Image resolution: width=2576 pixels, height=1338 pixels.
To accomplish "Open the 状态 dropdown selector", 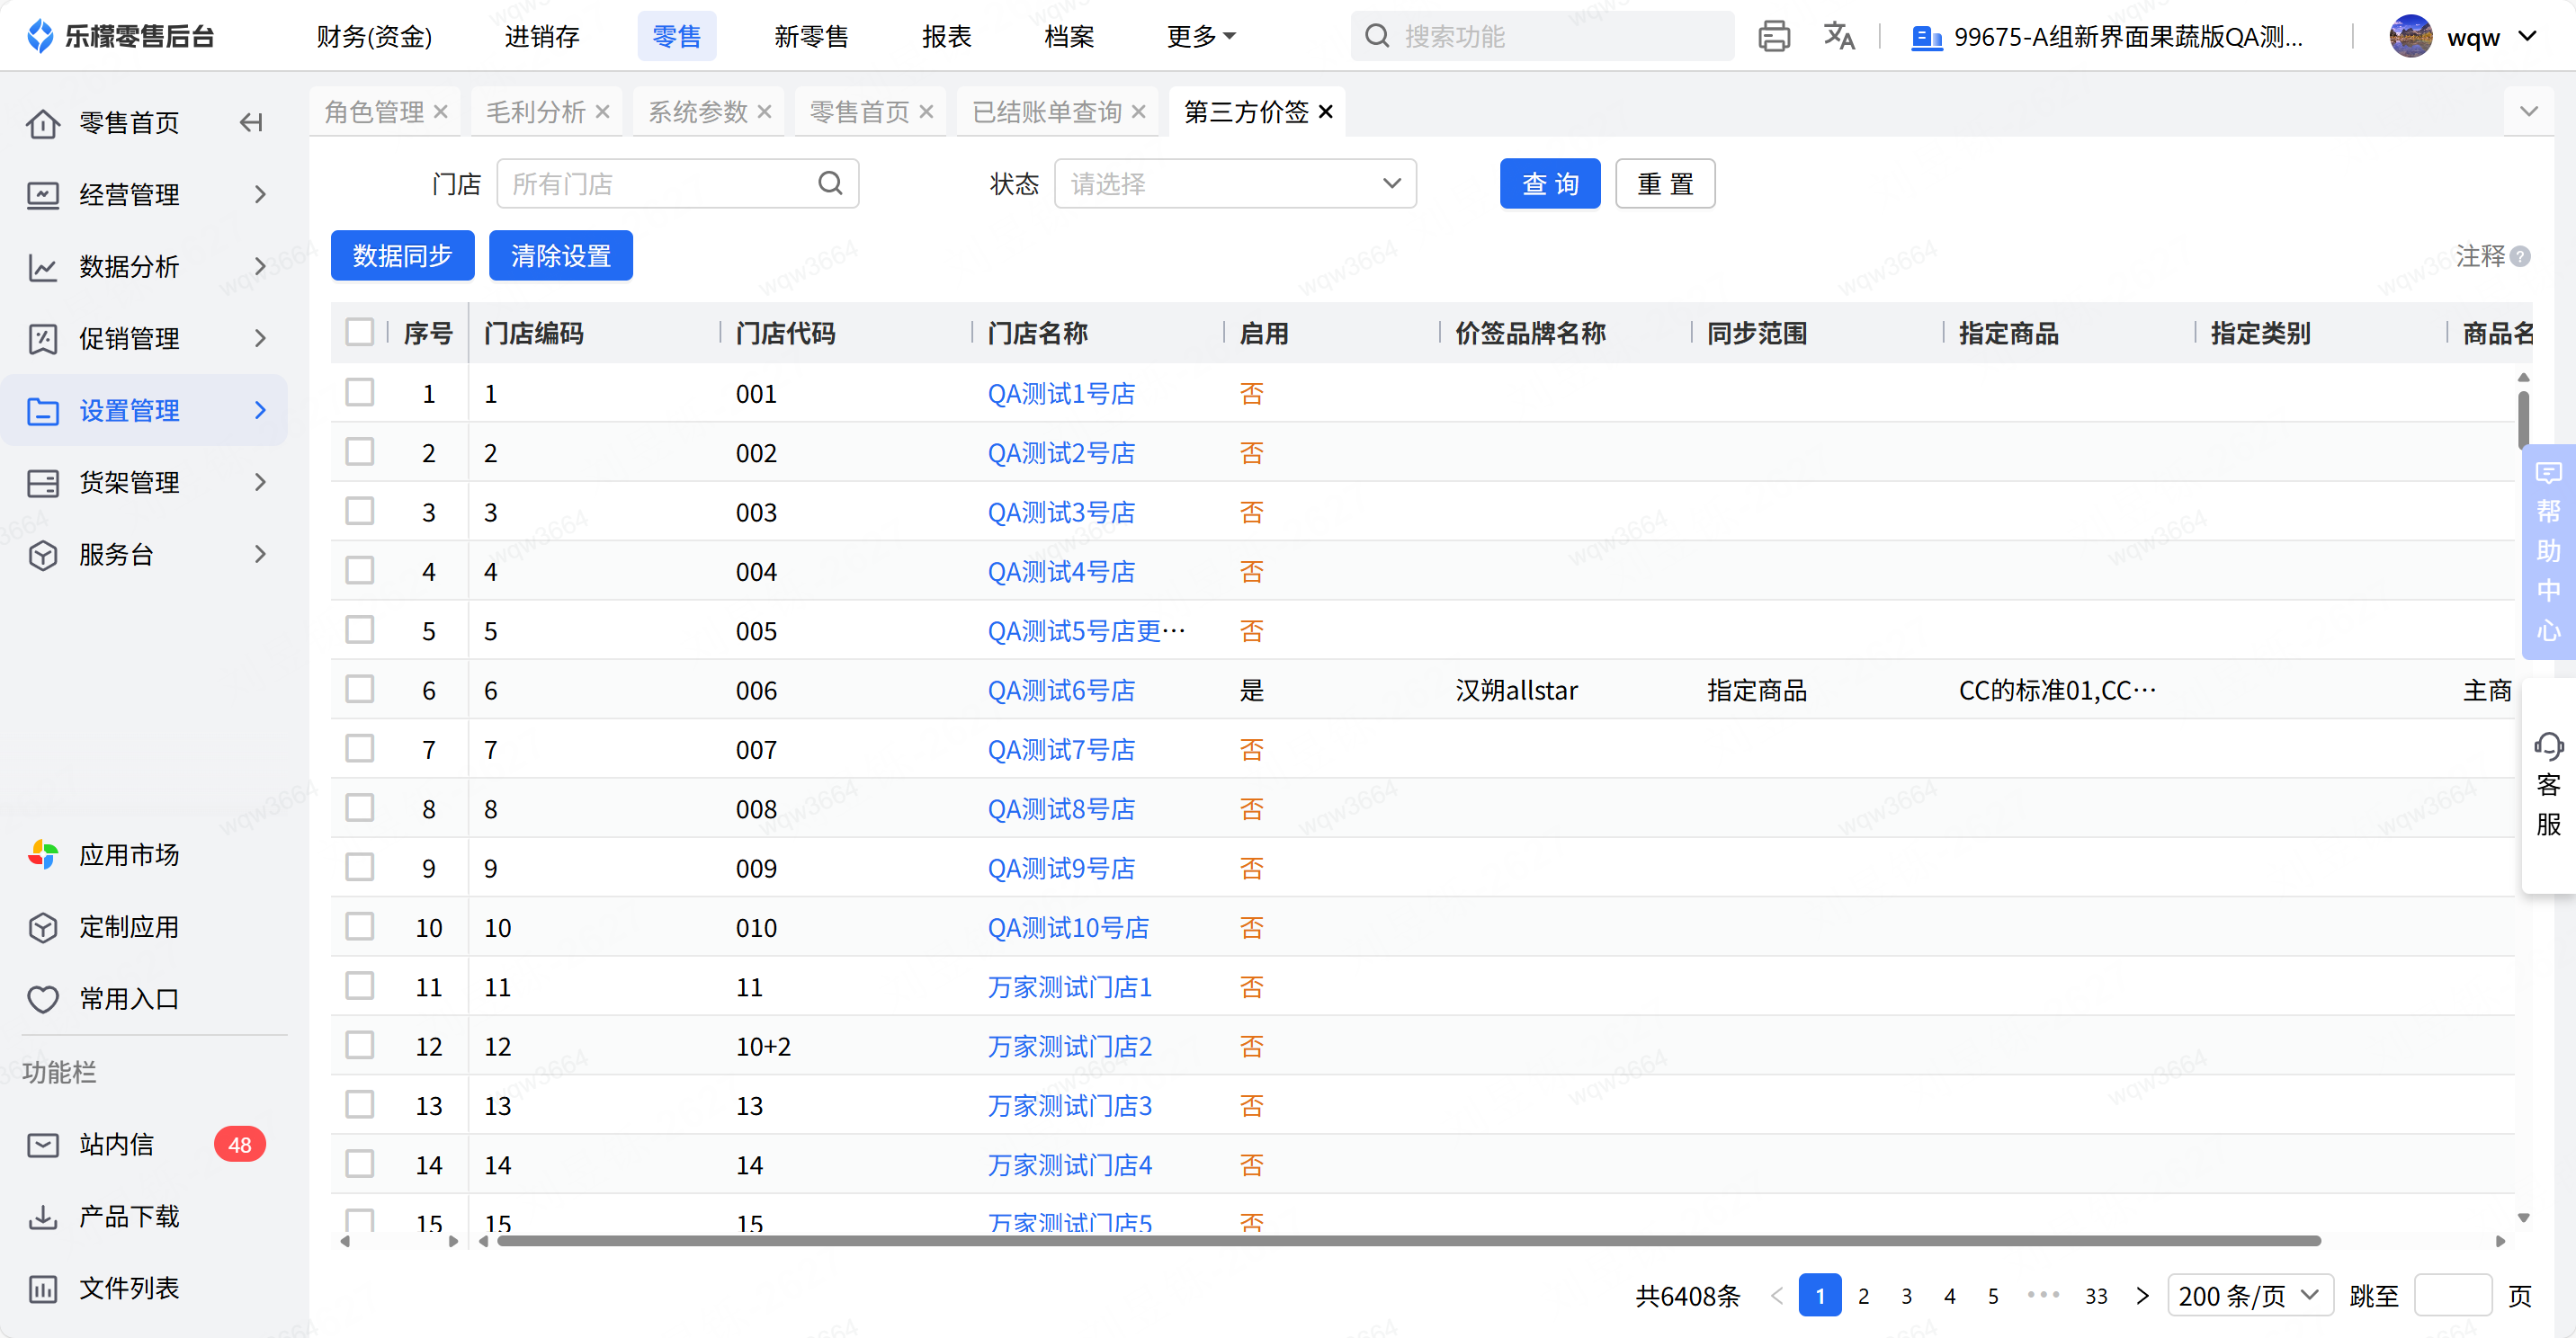I will 1234,184.
